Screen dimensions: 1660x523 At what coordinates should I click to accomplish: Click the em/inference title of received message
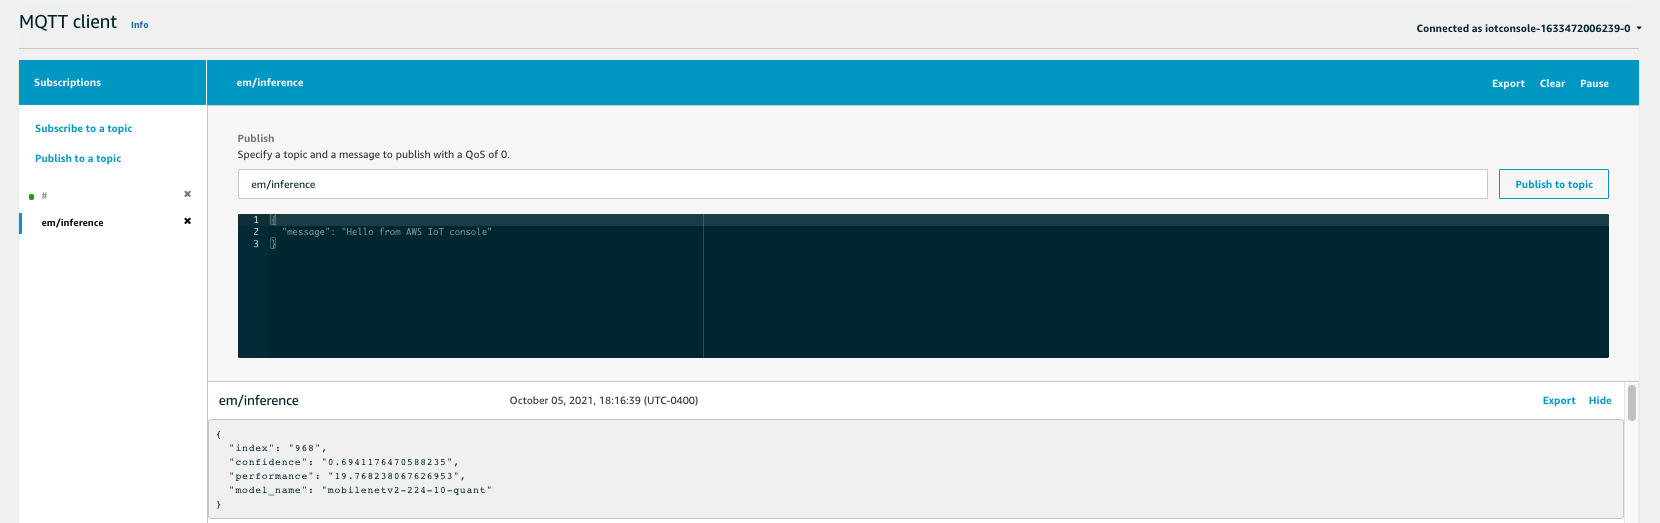click(x=259, y=400)
